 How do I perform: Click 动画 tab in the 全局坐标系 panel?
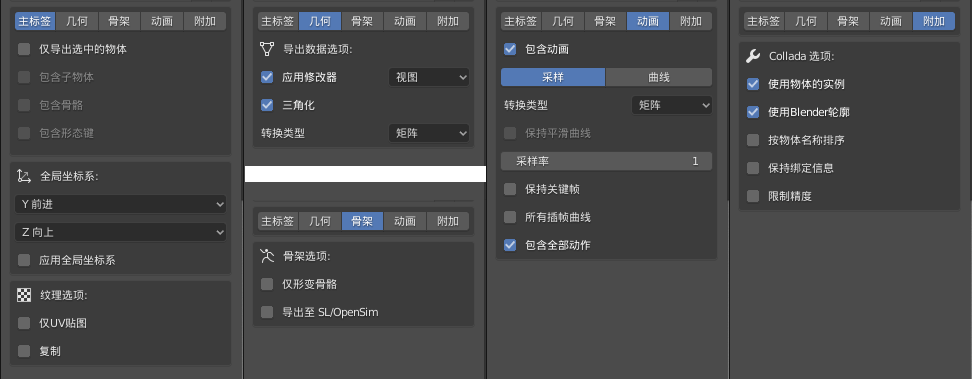pos(162,21)
